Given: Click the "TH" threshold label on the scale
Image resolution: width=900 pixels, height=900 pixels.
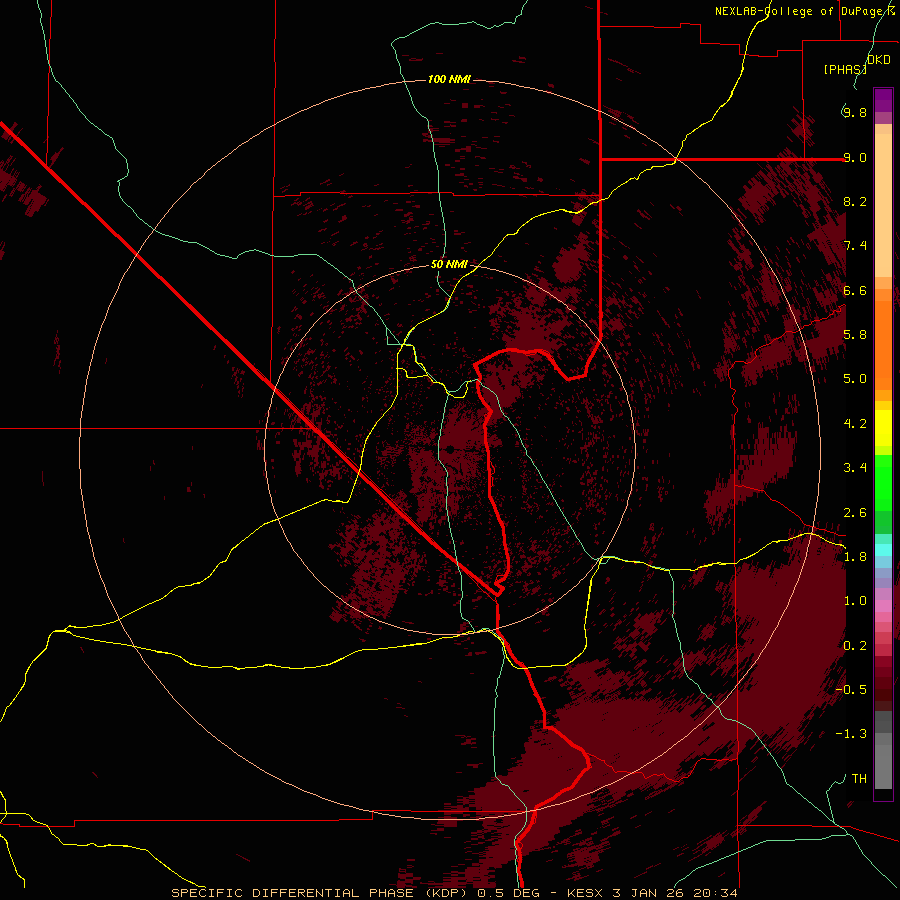Looking at the screenshot, I should pyautogui.click(x=859, y=779).
